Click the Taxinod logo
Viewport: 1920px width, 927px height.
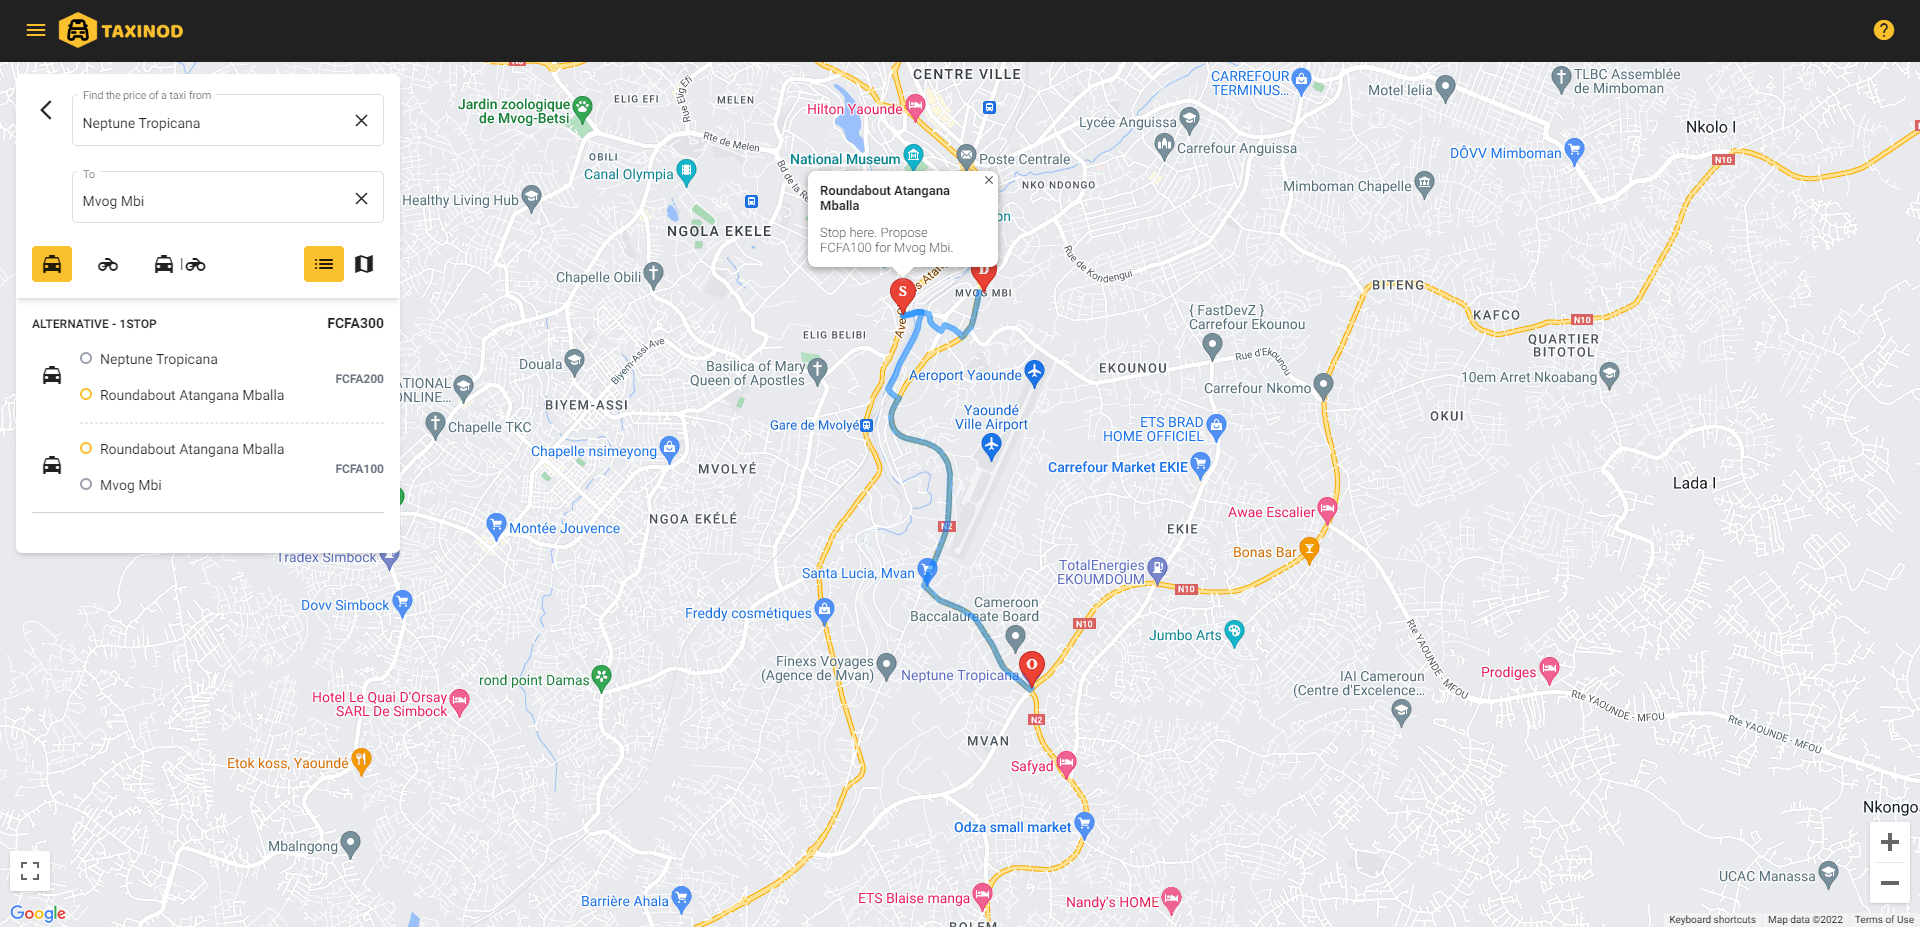(x=121, y=30)
